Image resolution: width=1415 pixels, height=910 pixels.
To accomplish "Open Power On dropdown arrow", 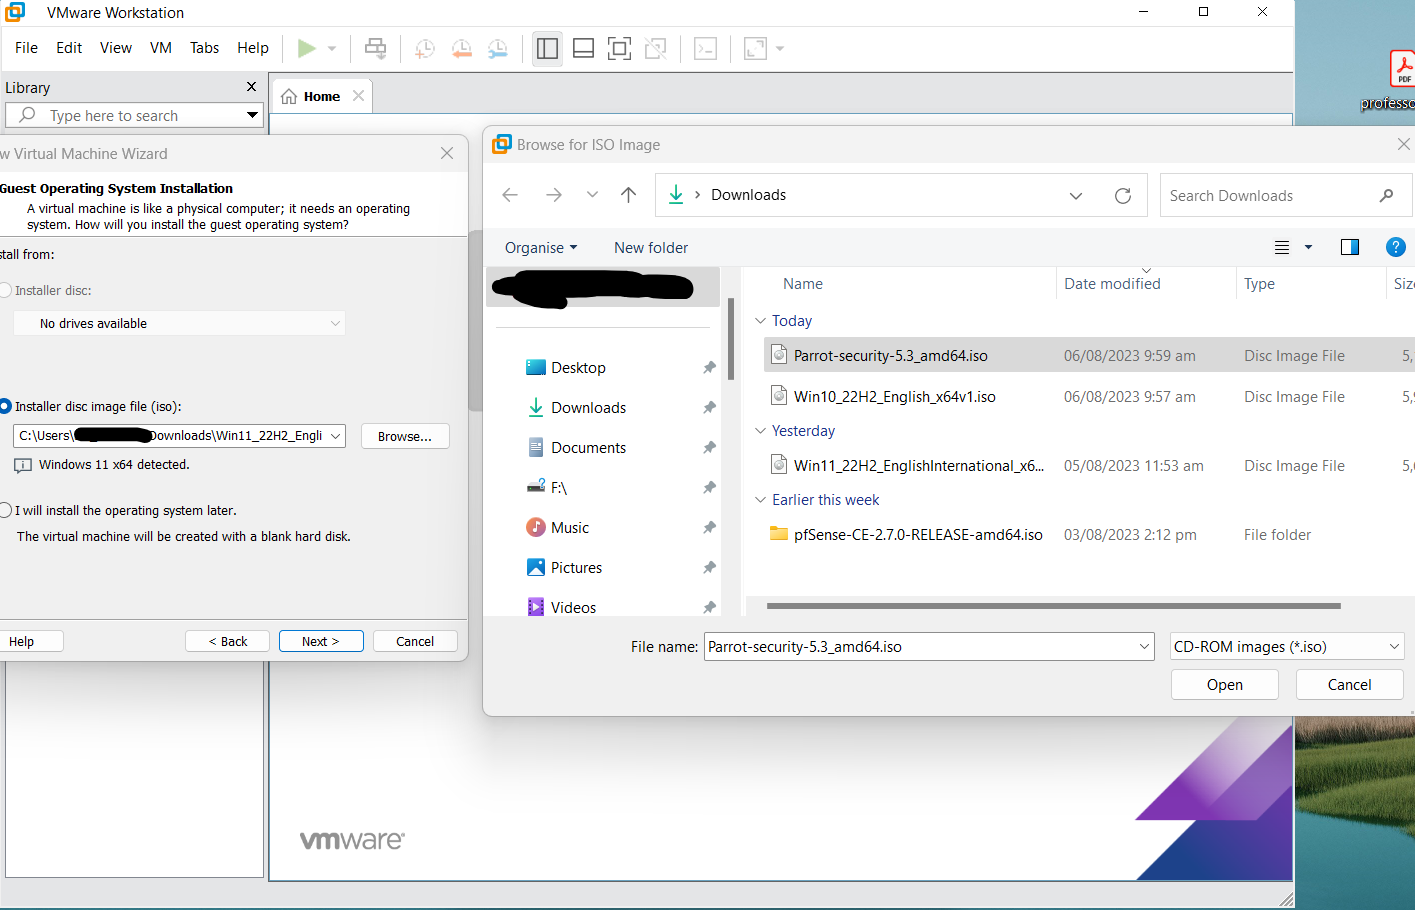I will [x=332, y=48].
